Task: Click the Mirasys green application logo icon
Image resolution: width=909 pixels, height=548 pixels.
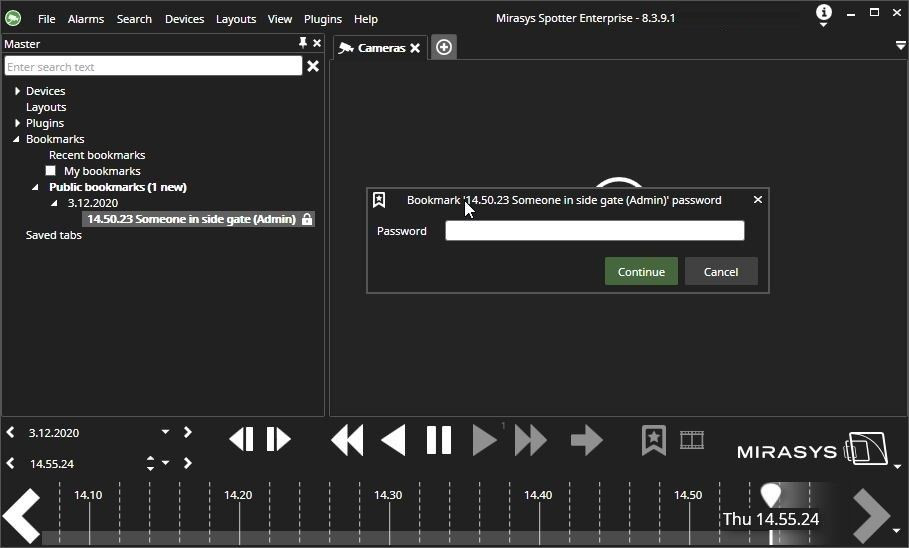Action: (13, 18)
